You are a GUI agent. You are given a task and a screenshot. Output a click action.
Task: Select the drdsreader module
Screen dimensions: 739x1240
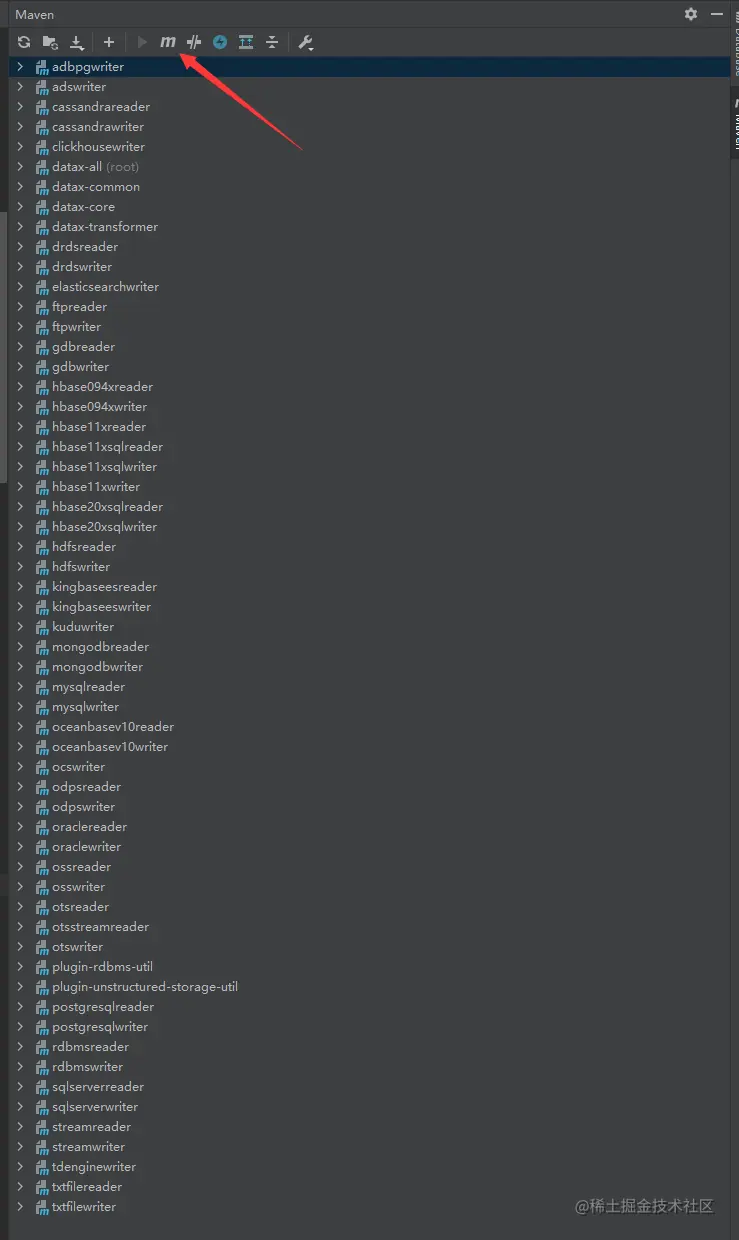point(85,247)
